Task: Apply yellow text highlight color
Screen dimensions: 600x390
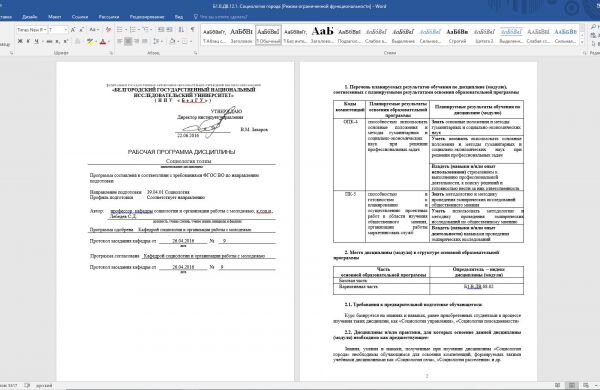Action: [90, 41]
